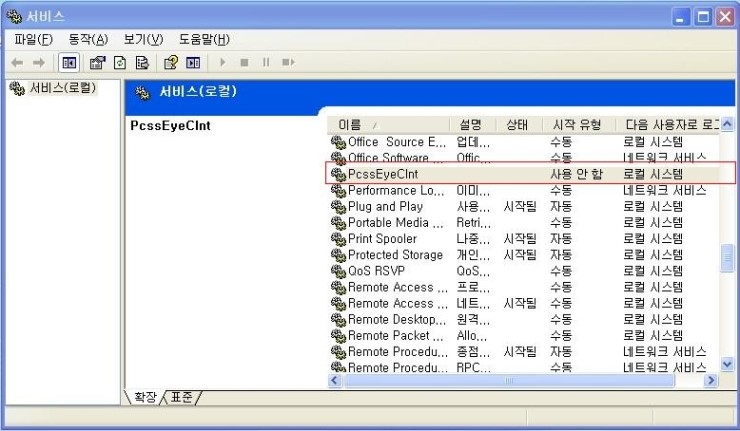
Task: Open the Properties toolbar icon
Action: (x=97, y=62)
